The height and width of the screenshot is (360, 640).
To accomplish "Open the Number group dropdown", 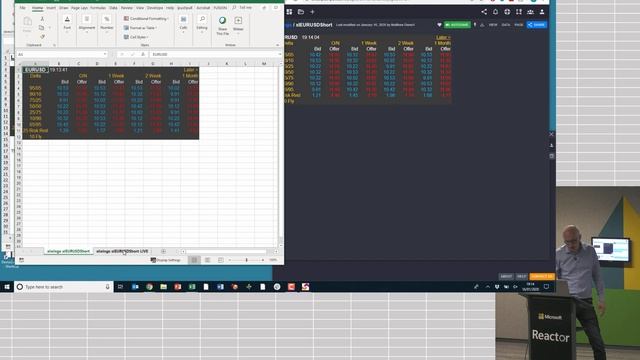I will (x=107, y=23).
